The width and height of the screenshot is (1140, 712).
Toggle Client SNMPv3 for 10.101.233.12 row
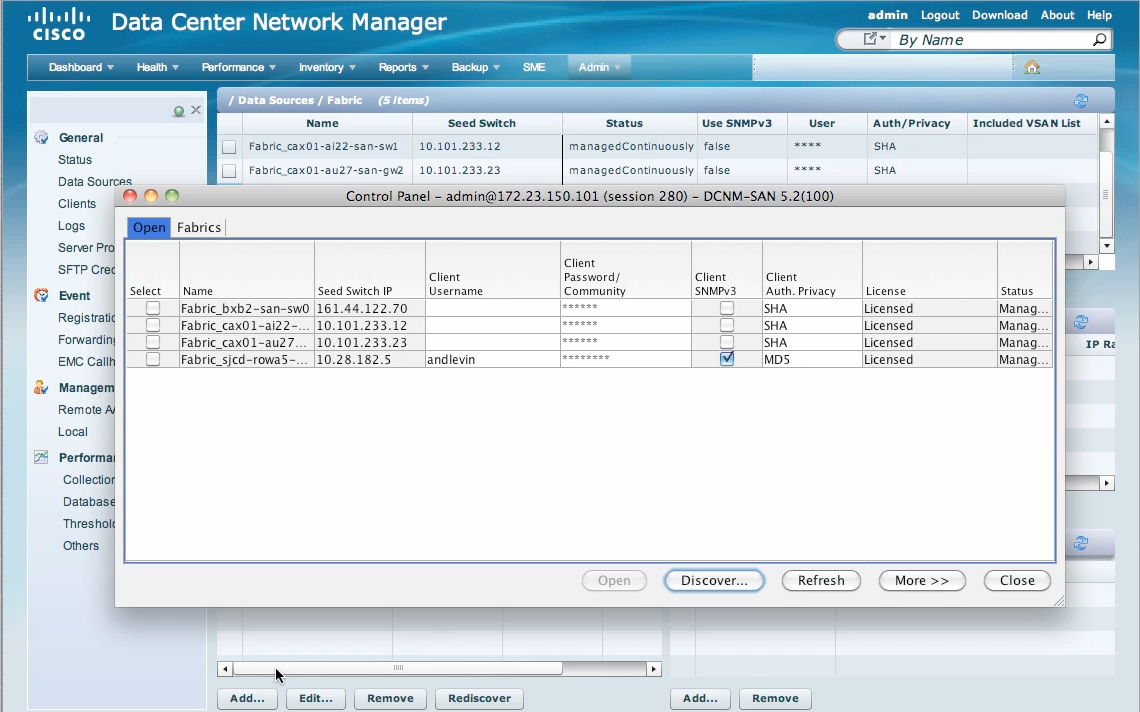[x=726, y=325]
